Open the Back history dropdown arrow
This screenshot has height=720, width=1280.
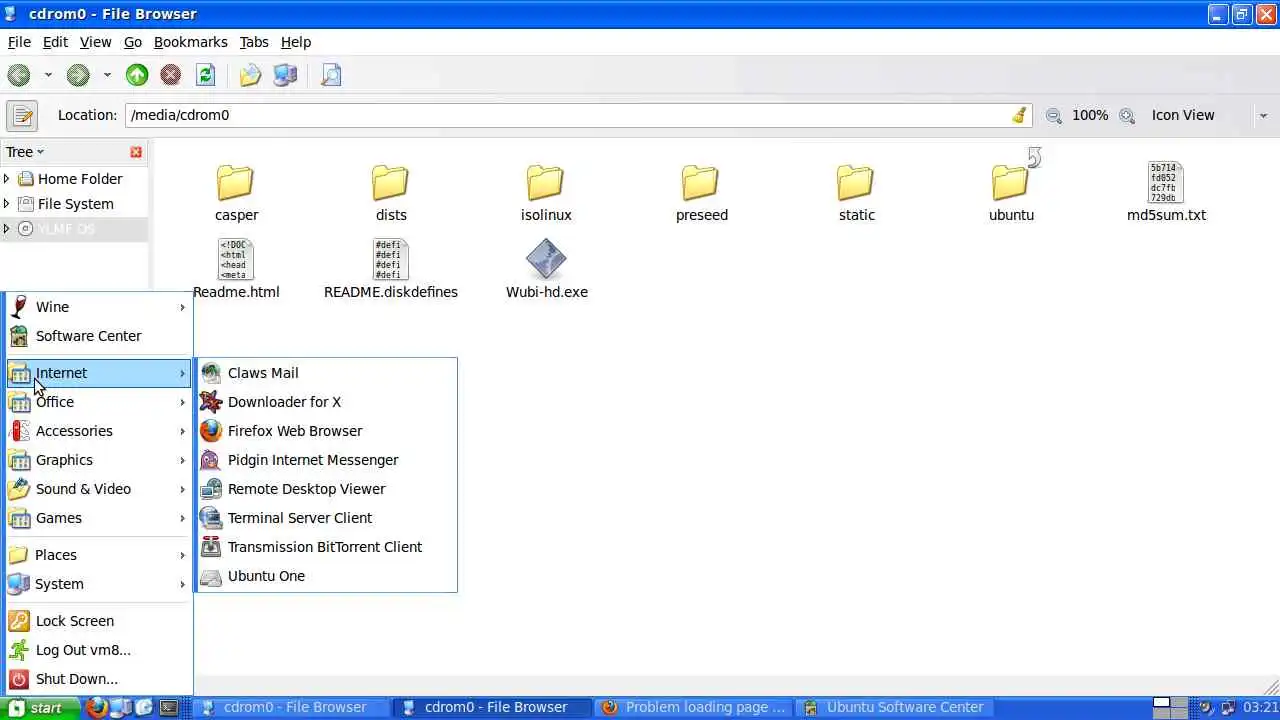tap(47, 75)
